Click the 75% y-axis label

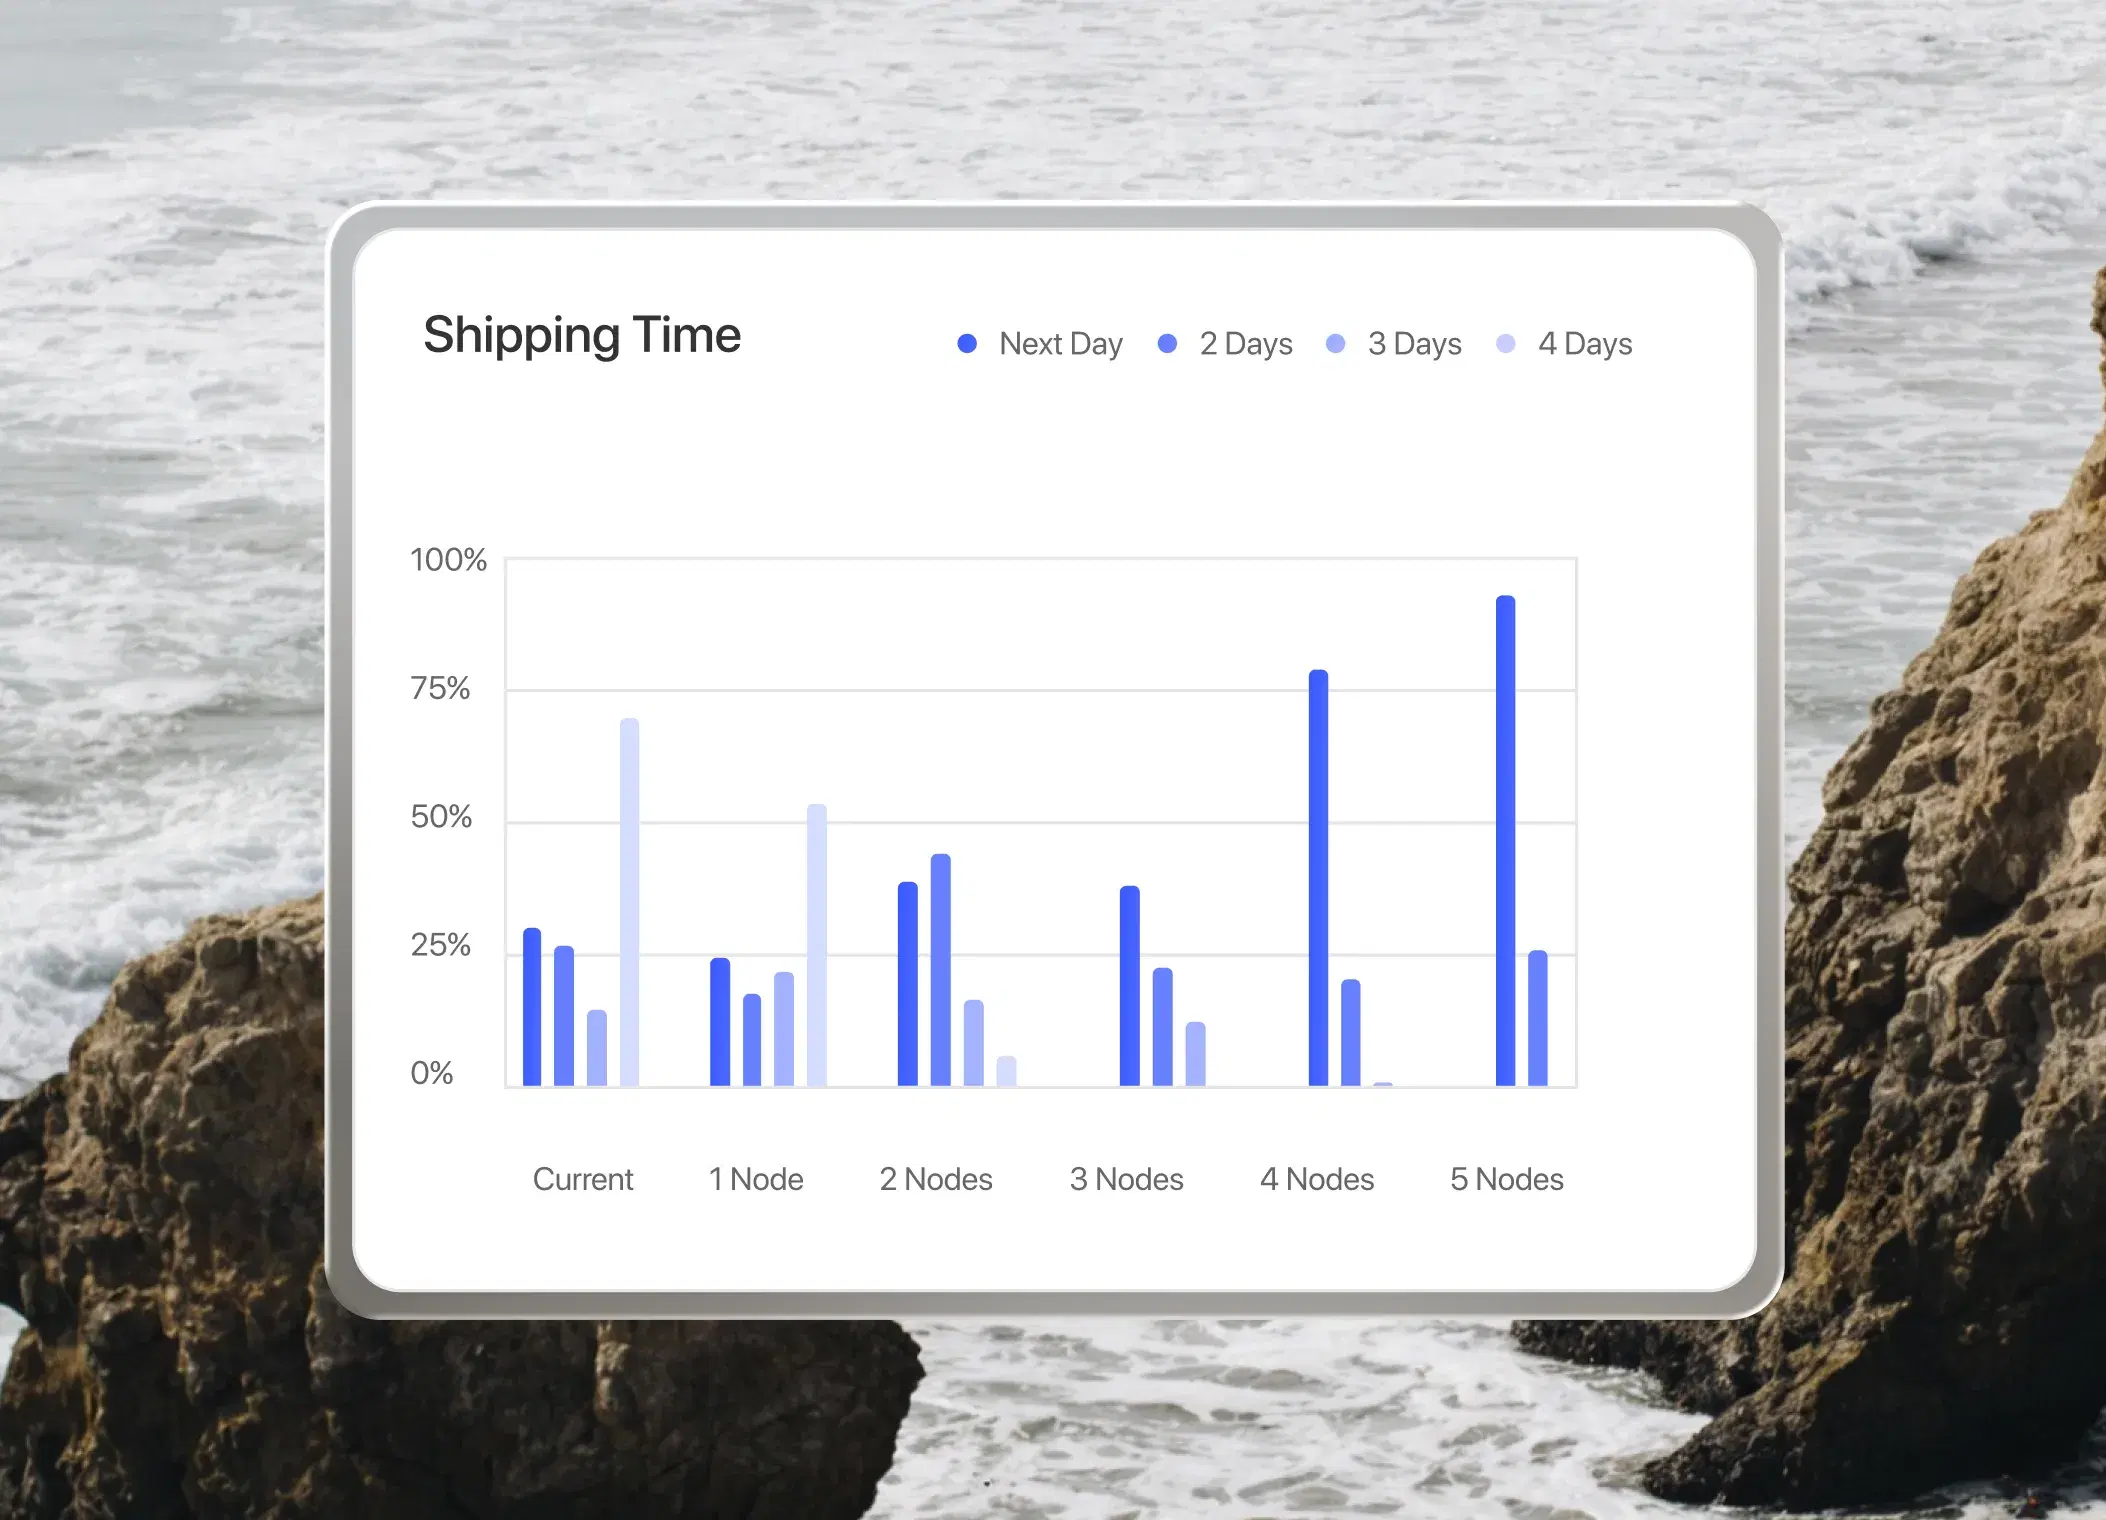[x=440, y=688]
